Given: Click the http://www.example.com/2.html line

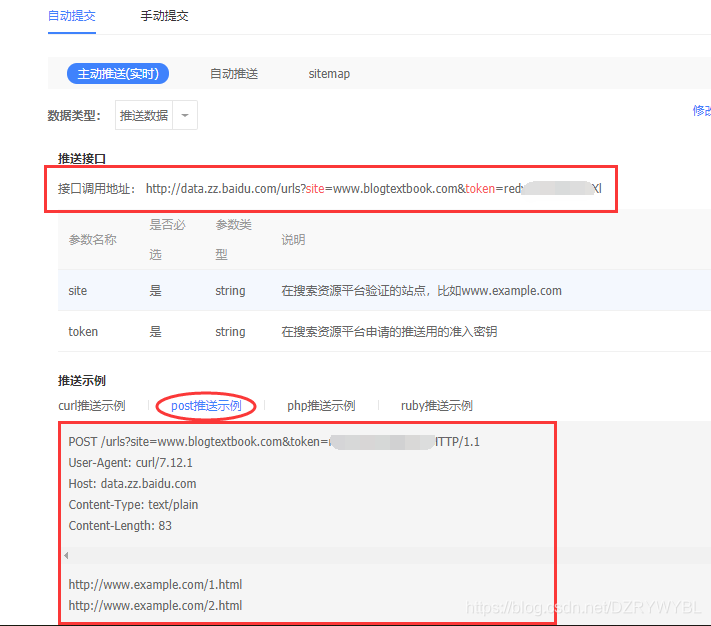Looking at the screenshot, I should (x=155, y=605).
